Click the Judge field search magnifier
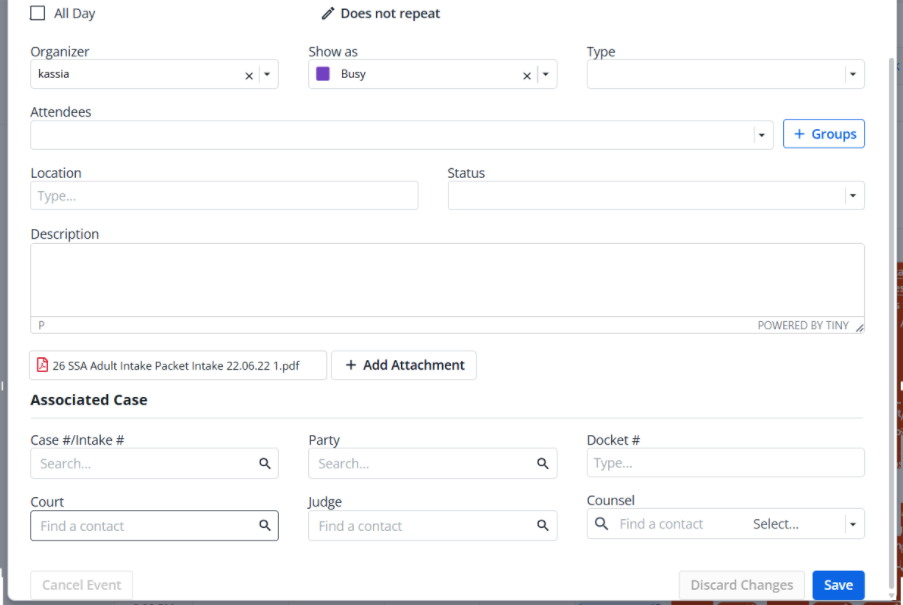 tap(543, 524)
